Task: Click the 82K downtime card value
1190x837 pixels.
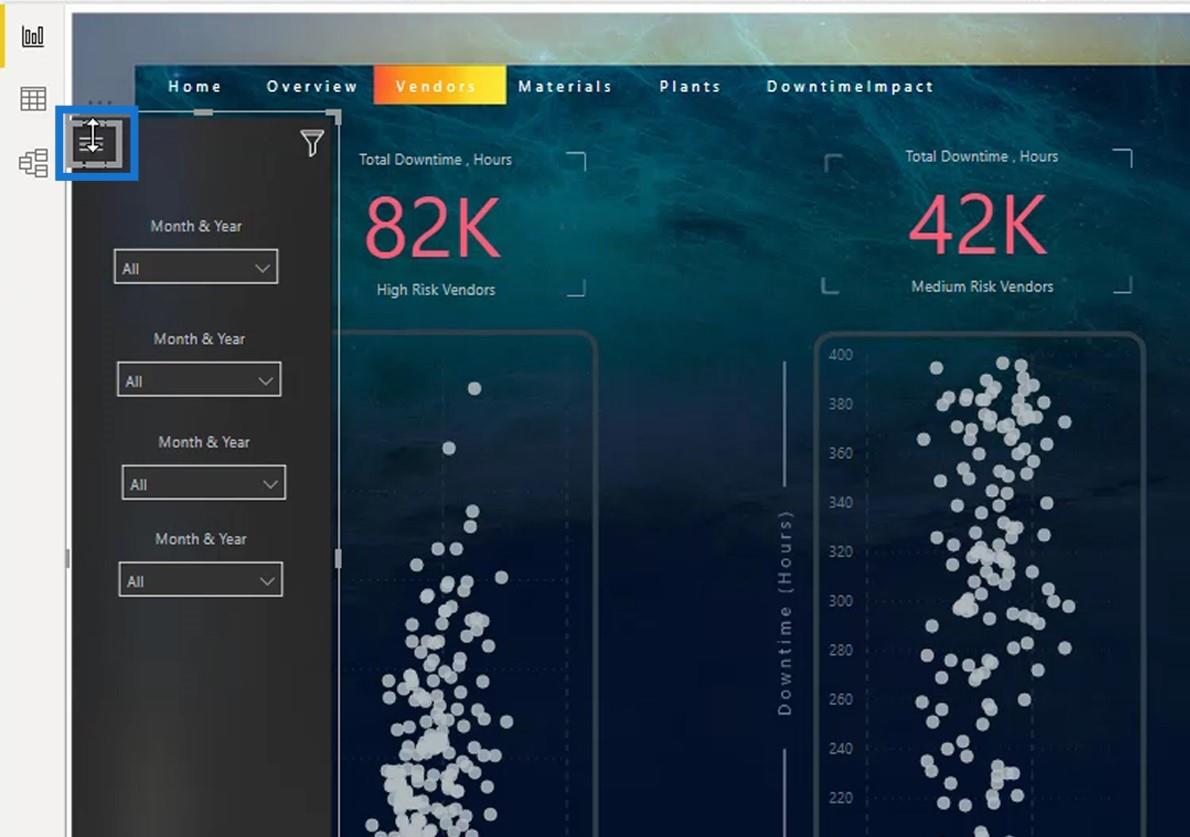Action: click(433, 228)
